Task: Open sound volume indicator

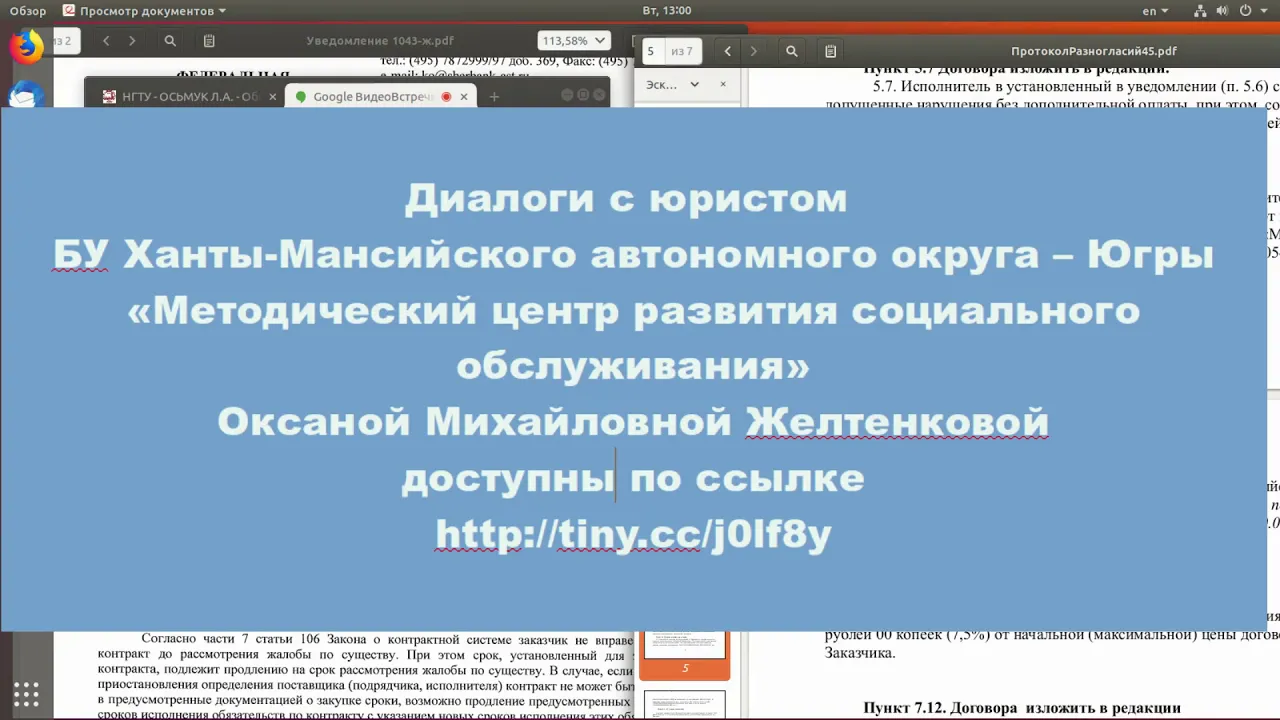Action: tap(1222, 11)
